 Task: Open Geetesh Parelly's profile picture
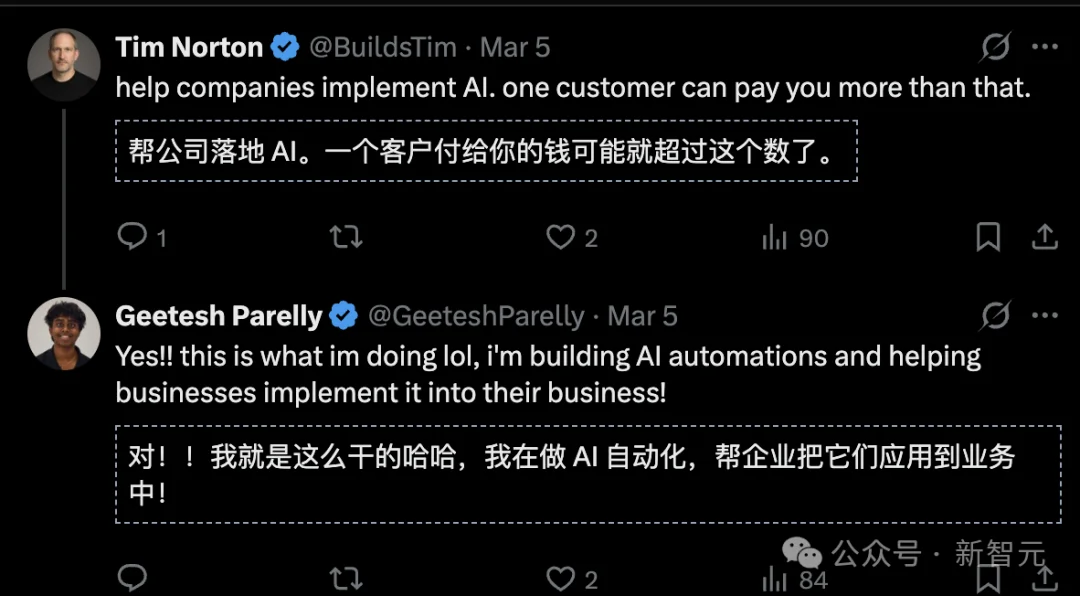pos(64,334)
